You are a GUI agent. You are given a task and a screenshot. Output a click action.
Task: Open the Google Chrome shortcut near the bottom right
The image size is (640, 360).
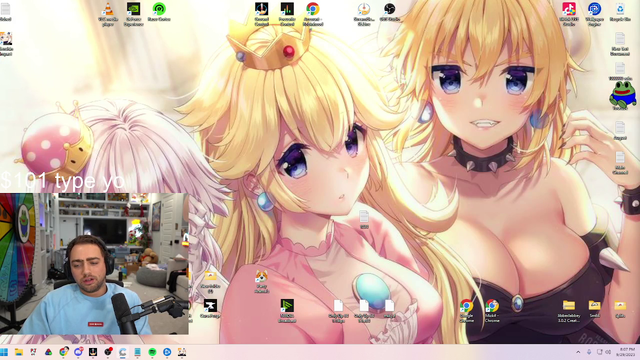pyautogui.click(x=466, y=310)
